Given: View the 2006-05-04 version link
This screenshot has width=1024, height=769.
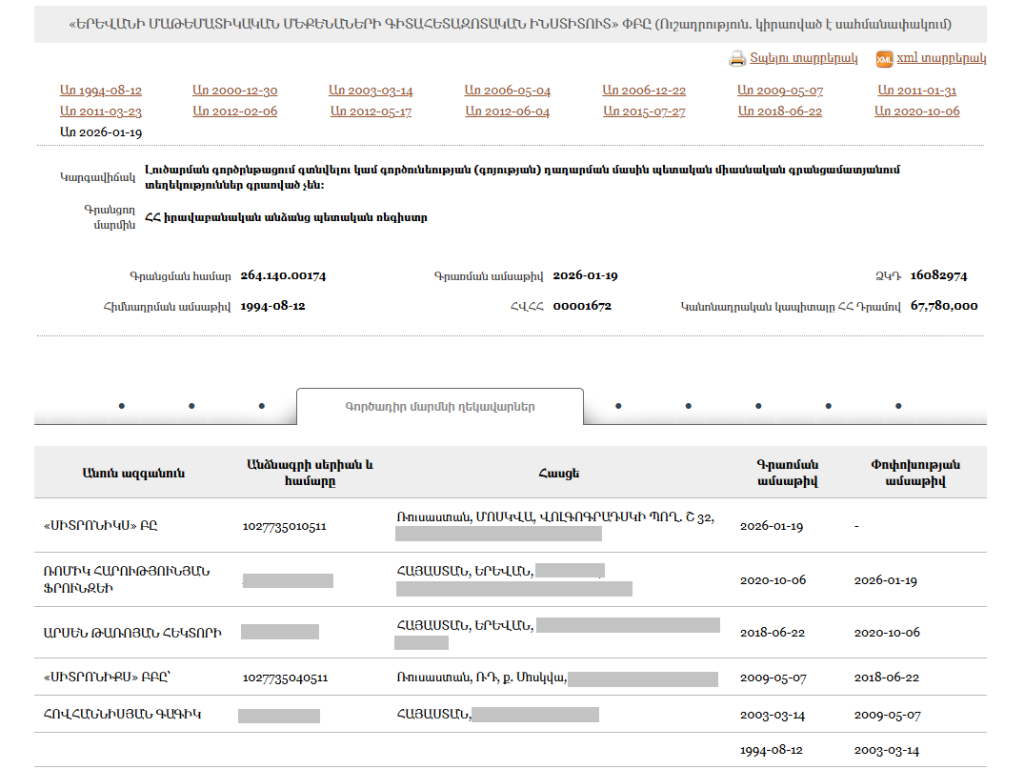Looking at the screenshot, I should [x=507, y=91].
